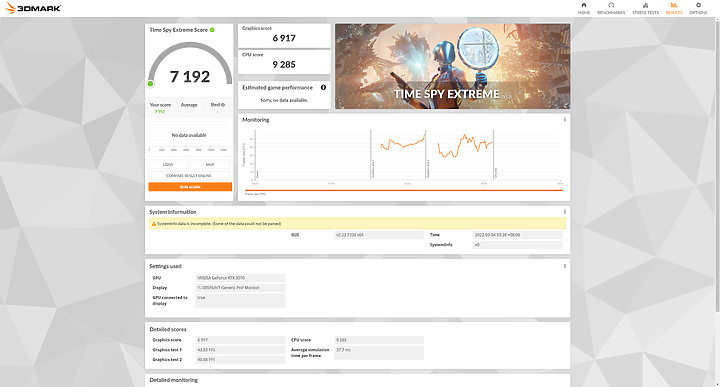Click the Your score value 7 192
Screen dimensions: 720x387
pyautogui.click(x=160, y=111)
